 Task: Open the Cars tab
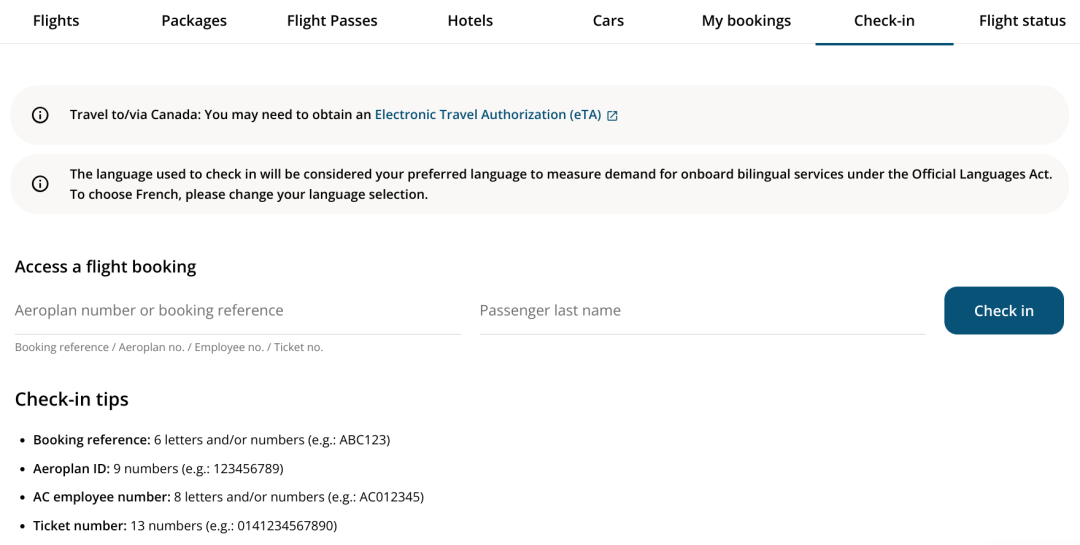(608, 21)
